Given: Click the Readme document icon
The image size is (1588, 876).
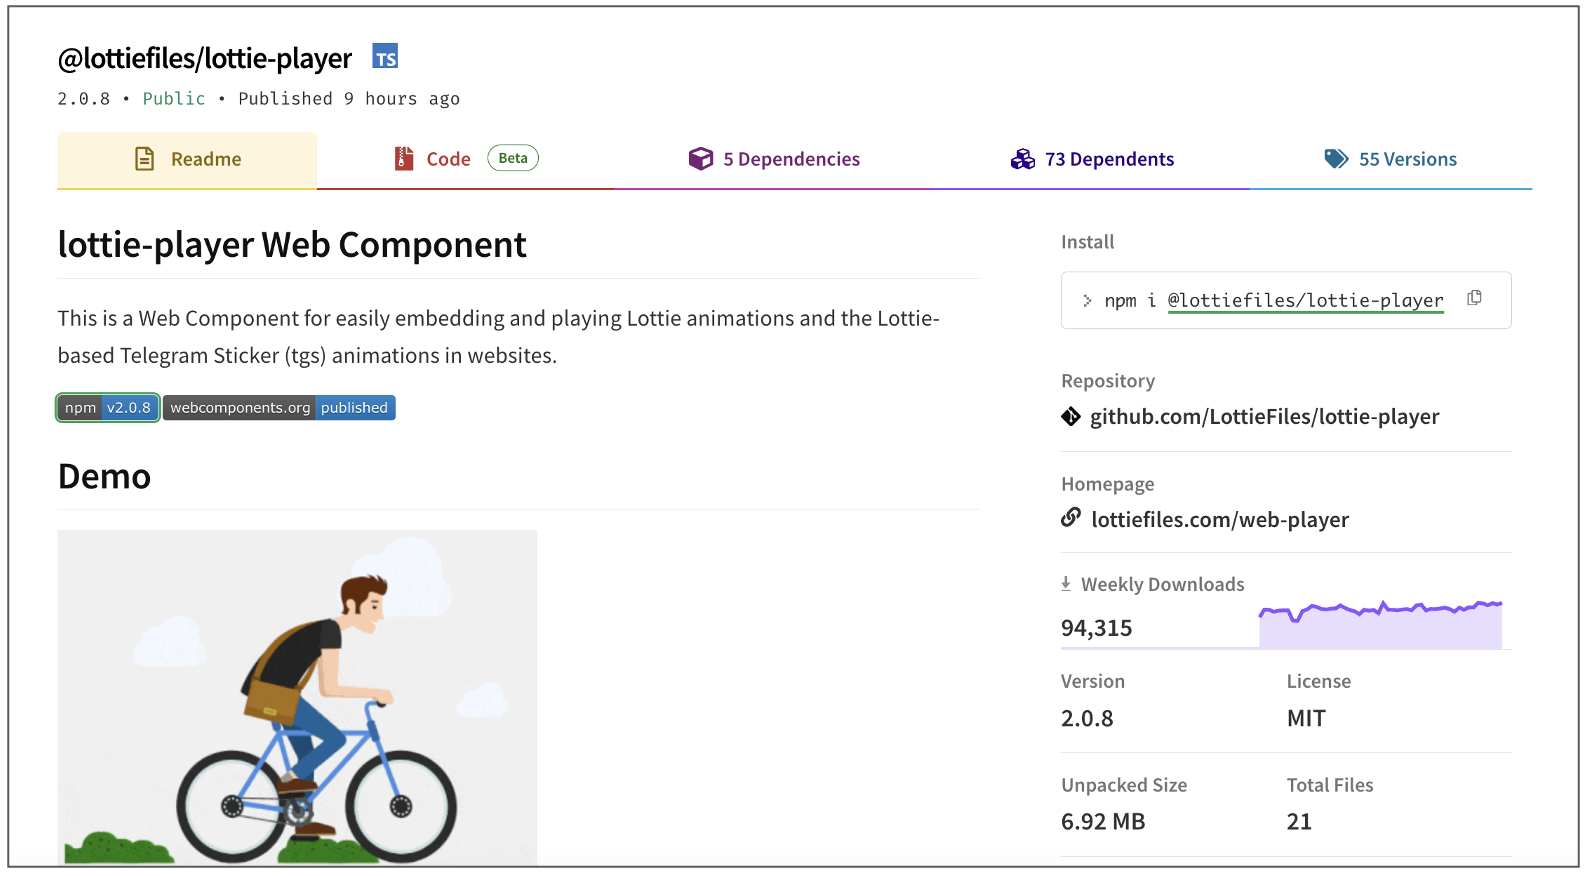Looking at the screenshot, I should coord(145,159).
